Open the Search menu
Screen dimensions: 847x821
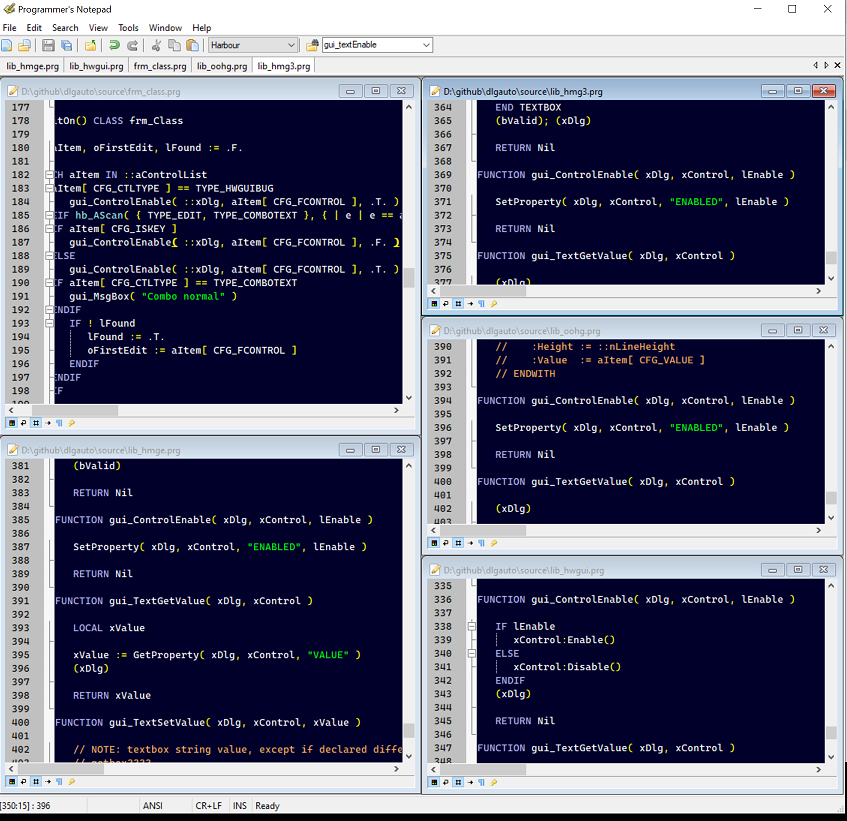pos(65,28)
